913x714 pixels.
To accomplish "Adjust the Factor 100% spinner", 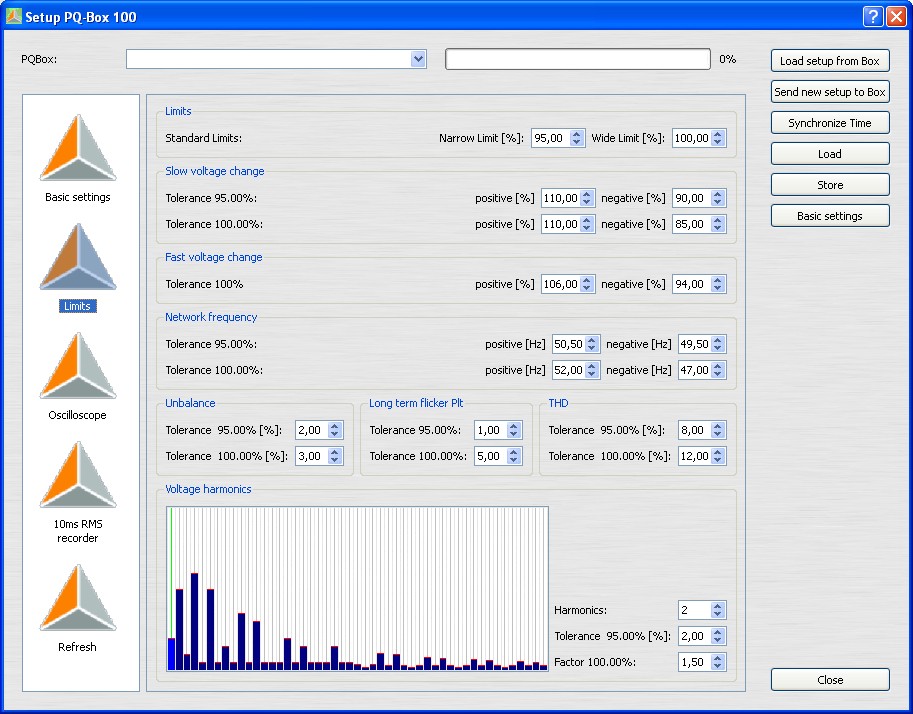I will click(717, 662).
